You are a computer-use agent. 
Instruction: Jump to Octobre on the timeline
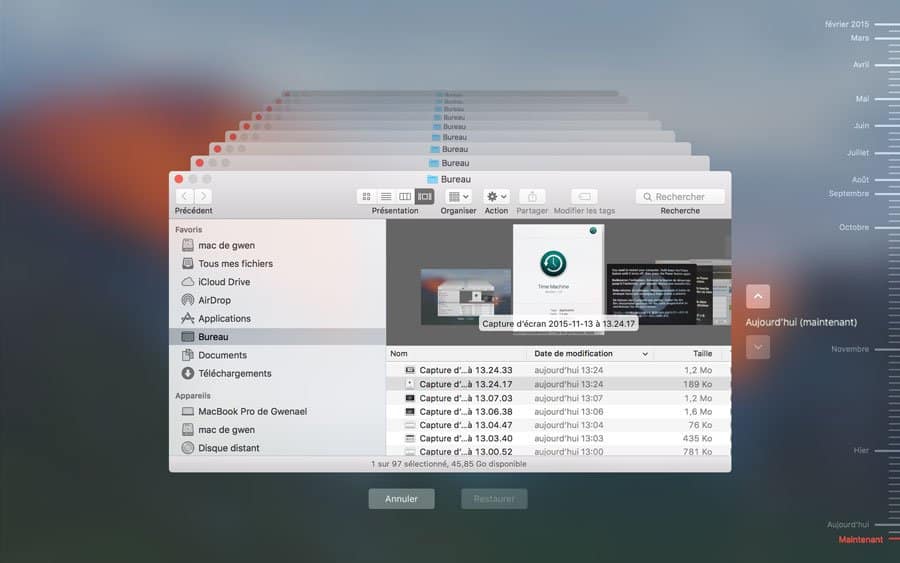pyautogui.click(x=853, y=227)
